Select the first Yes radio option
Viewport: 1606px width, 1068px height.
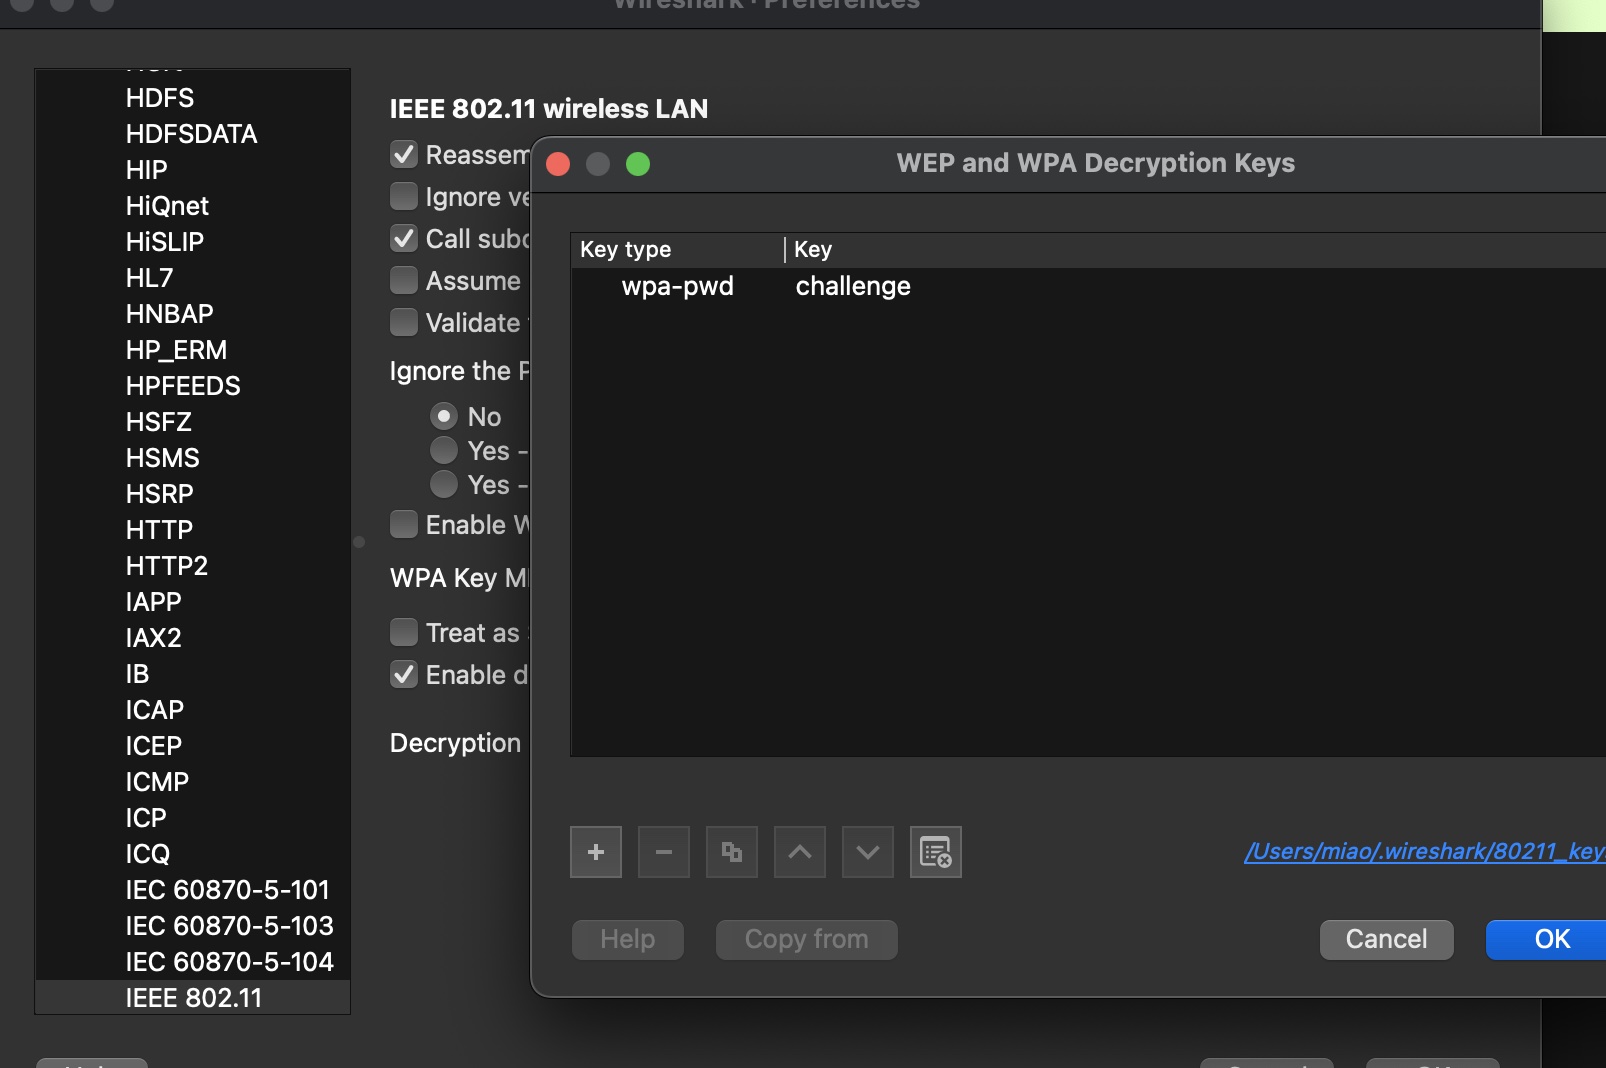(x=444, y=450)
